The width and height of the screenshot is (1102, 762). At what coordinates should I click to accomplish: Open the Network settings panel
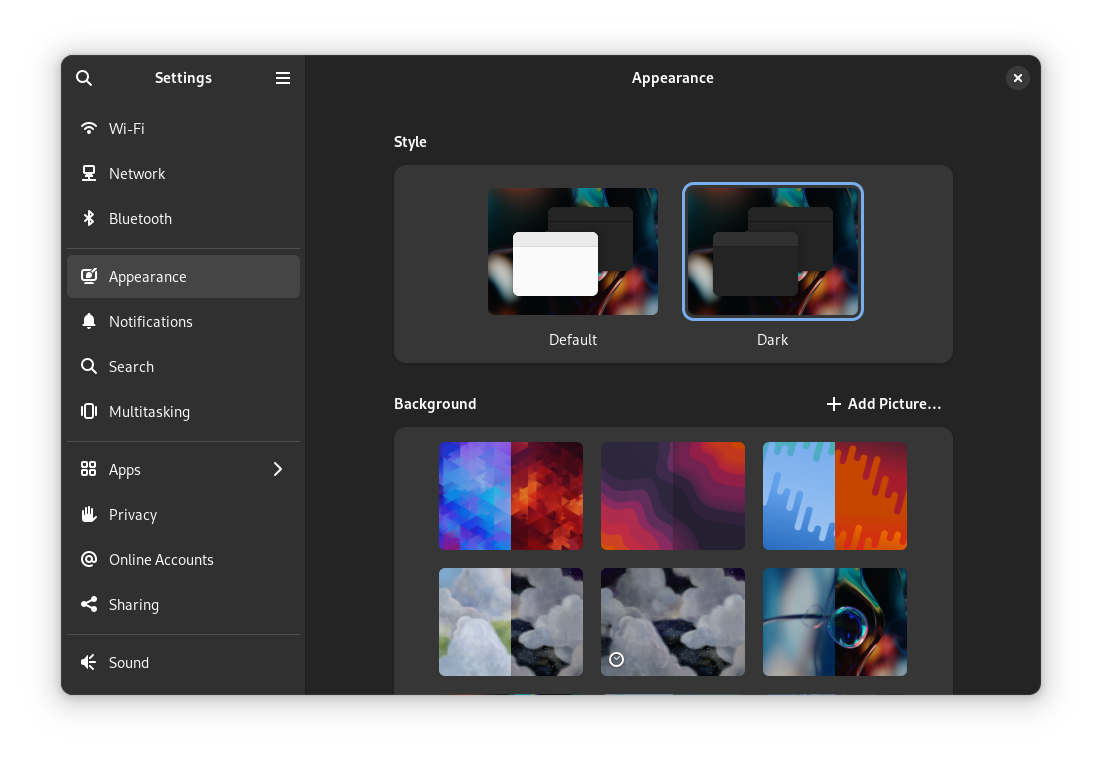click(x=137, y=173)
